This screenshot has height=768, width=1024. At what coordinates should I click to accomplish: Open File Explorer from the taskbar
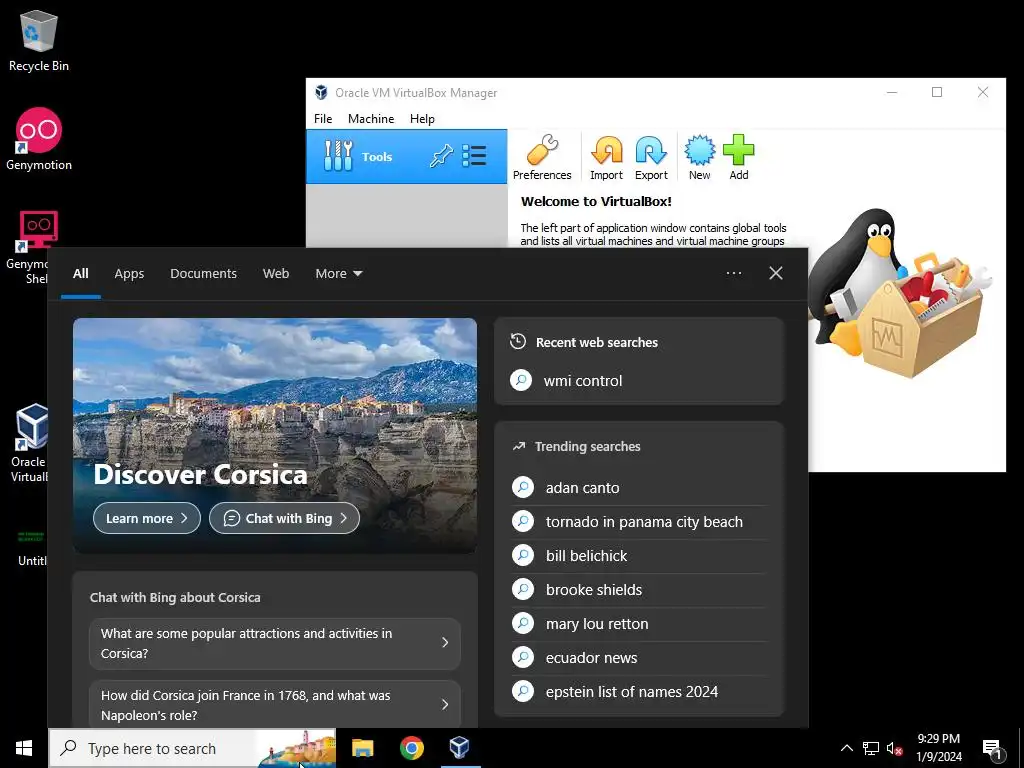[362, 748]
